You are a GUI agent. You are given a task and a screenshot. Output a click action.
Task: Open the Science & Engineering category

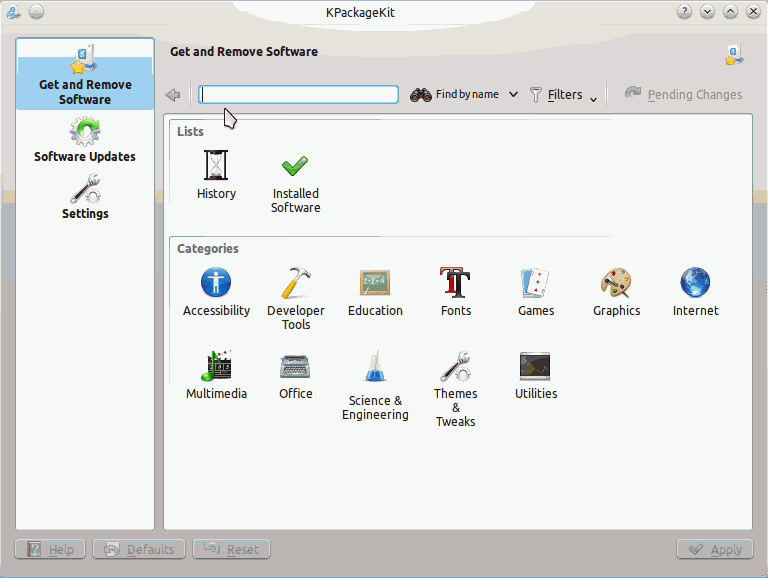[x=375, y=386]
